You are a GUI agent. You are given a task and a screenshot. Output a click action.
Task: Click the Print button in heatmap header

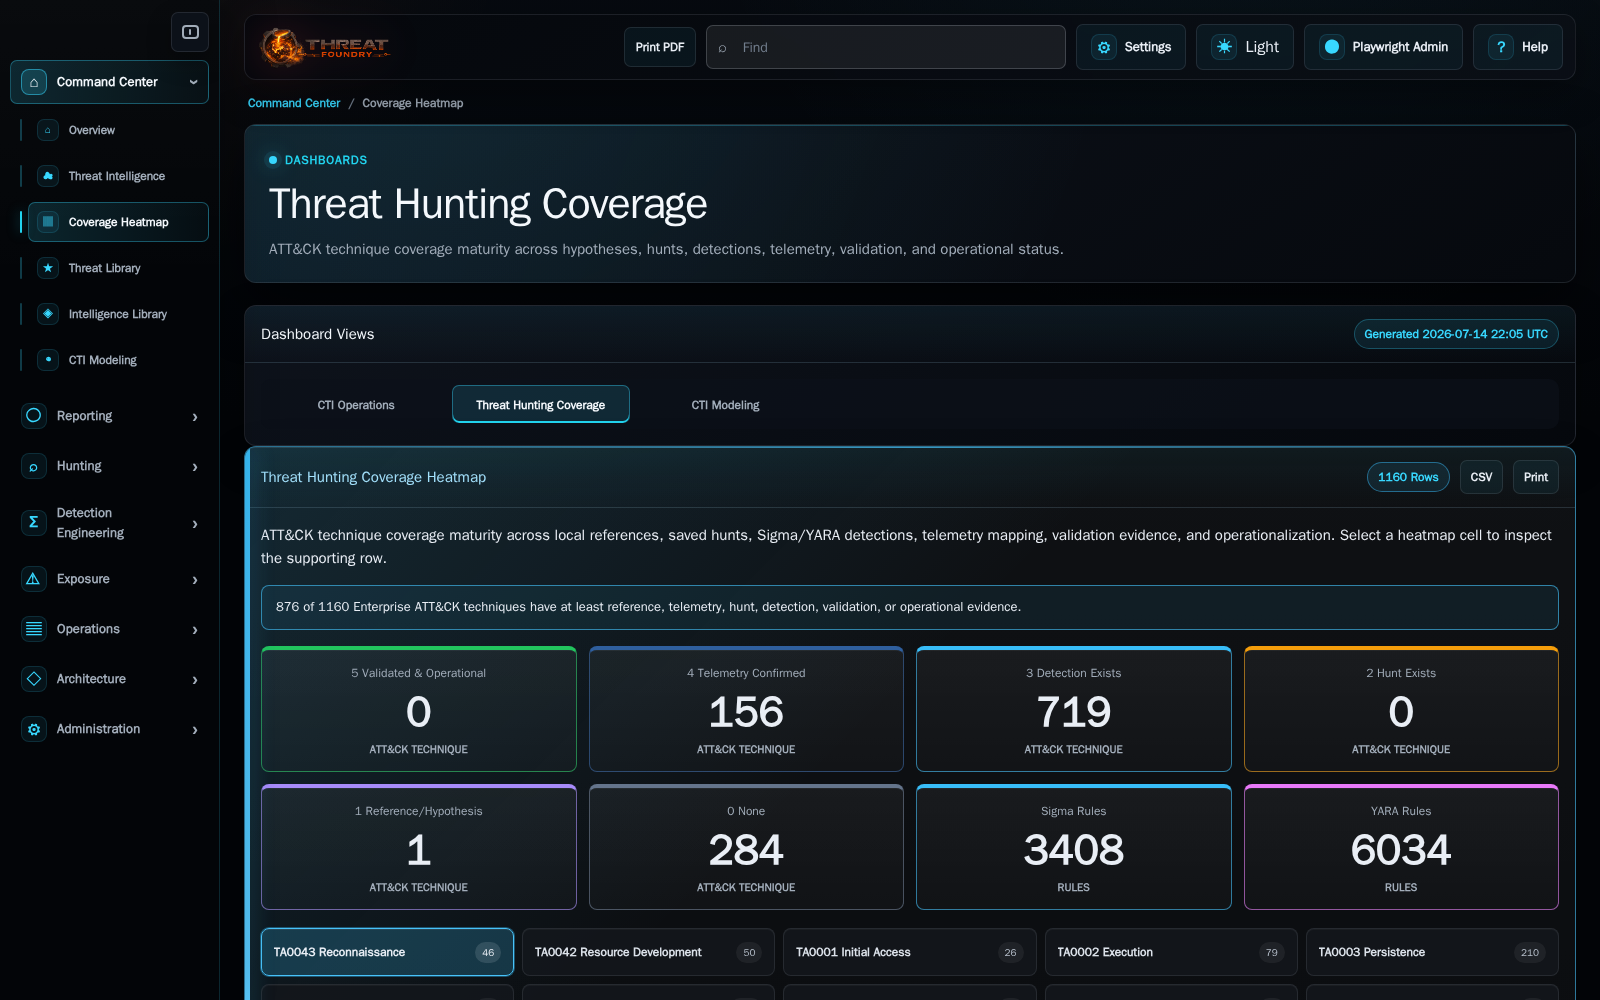[x=1536, y=477]
